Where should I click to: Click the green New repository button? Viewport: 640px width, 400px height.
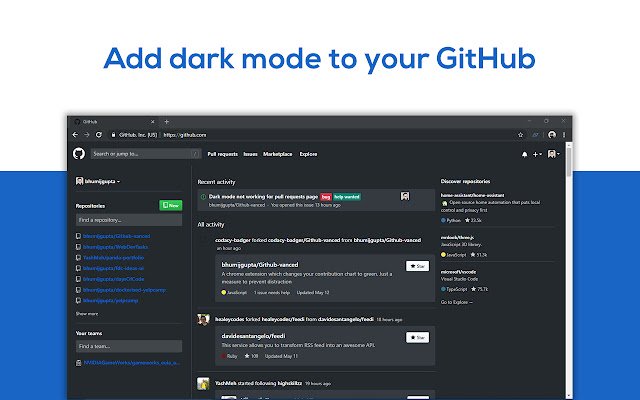171,205
